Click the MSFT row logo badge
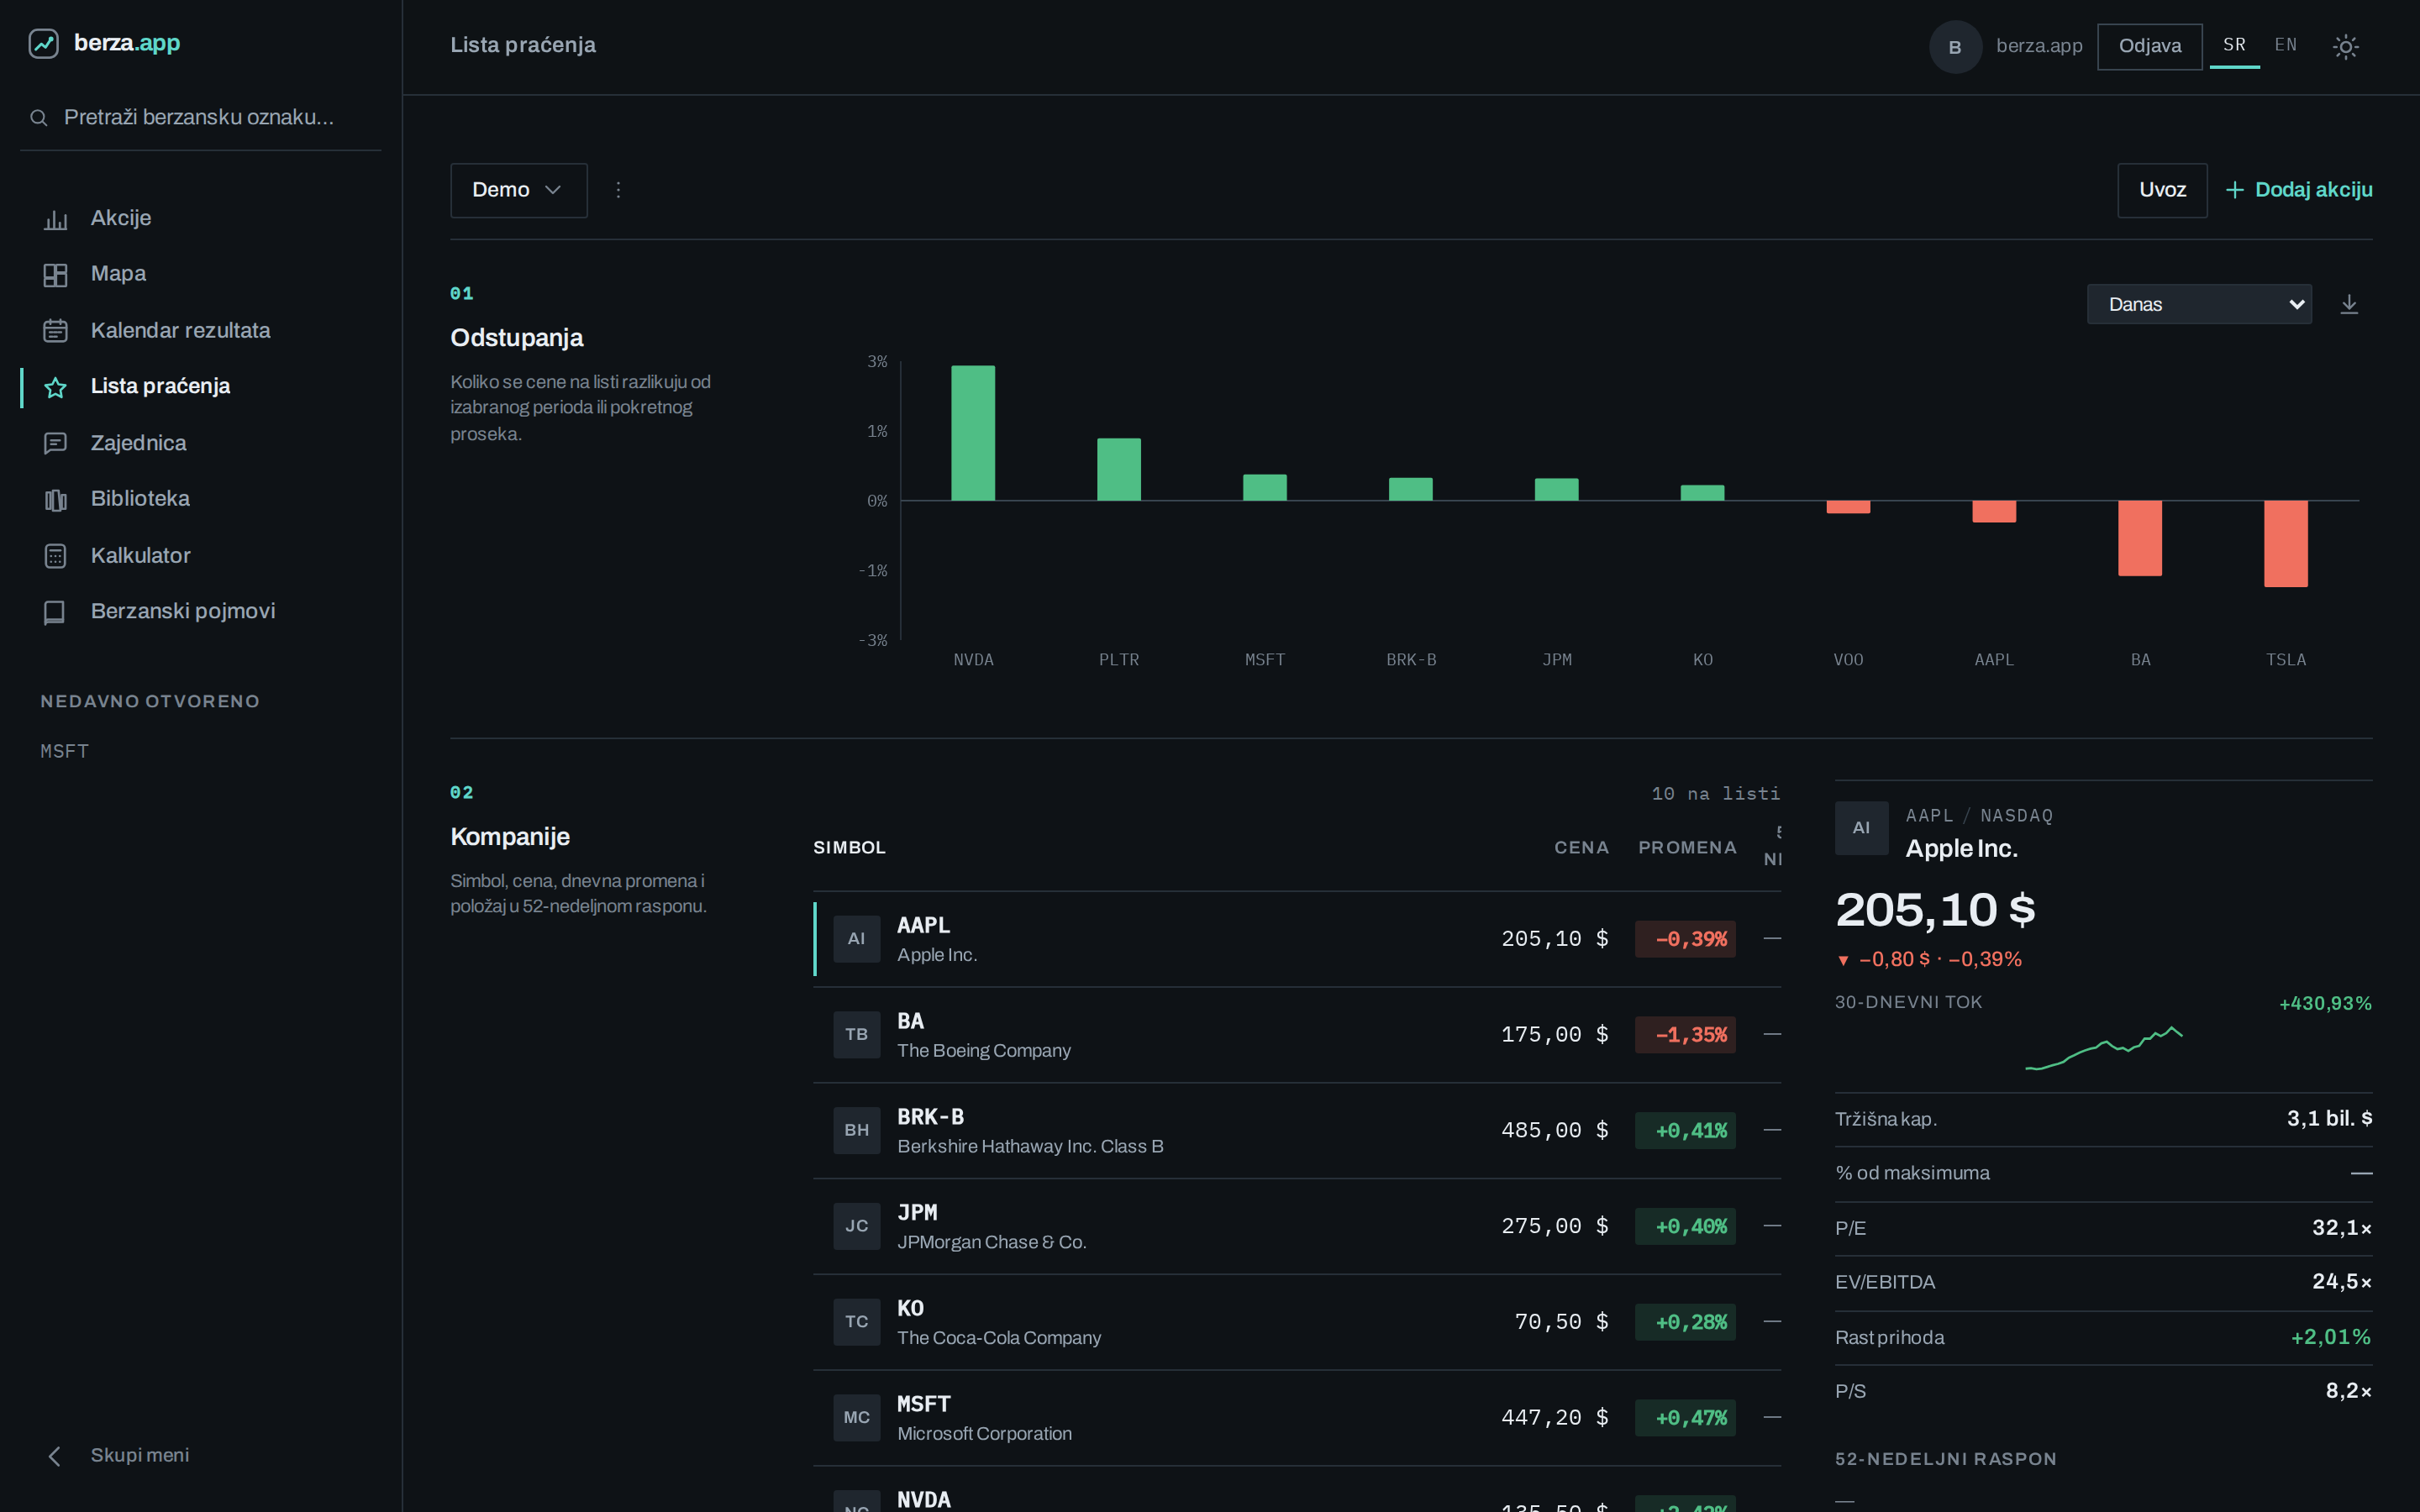 point(857,1418)
